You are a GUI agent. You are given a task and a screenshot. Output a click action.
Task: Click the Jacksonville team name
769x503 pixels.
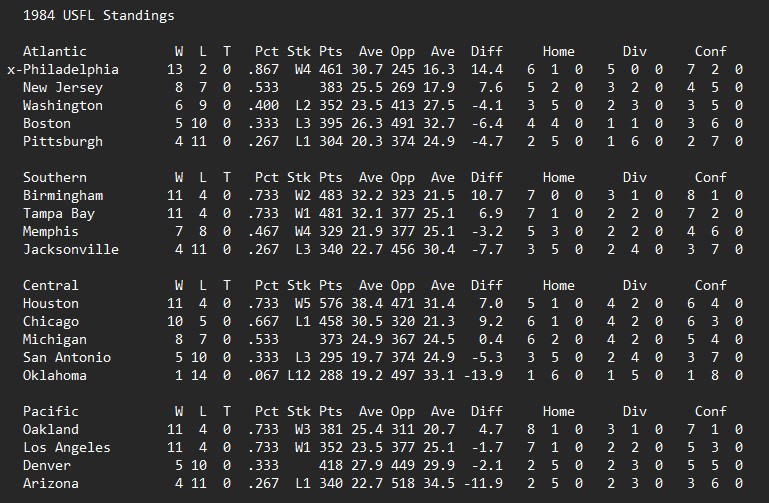point(70,249)
